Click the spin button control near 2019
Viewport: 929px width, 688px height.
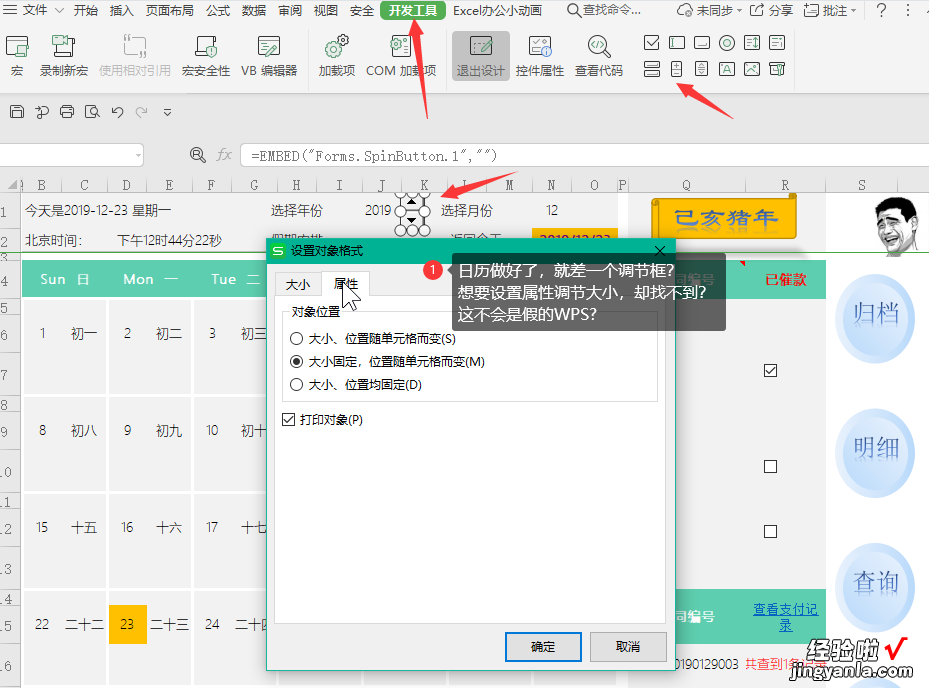[x=412, y=213]
